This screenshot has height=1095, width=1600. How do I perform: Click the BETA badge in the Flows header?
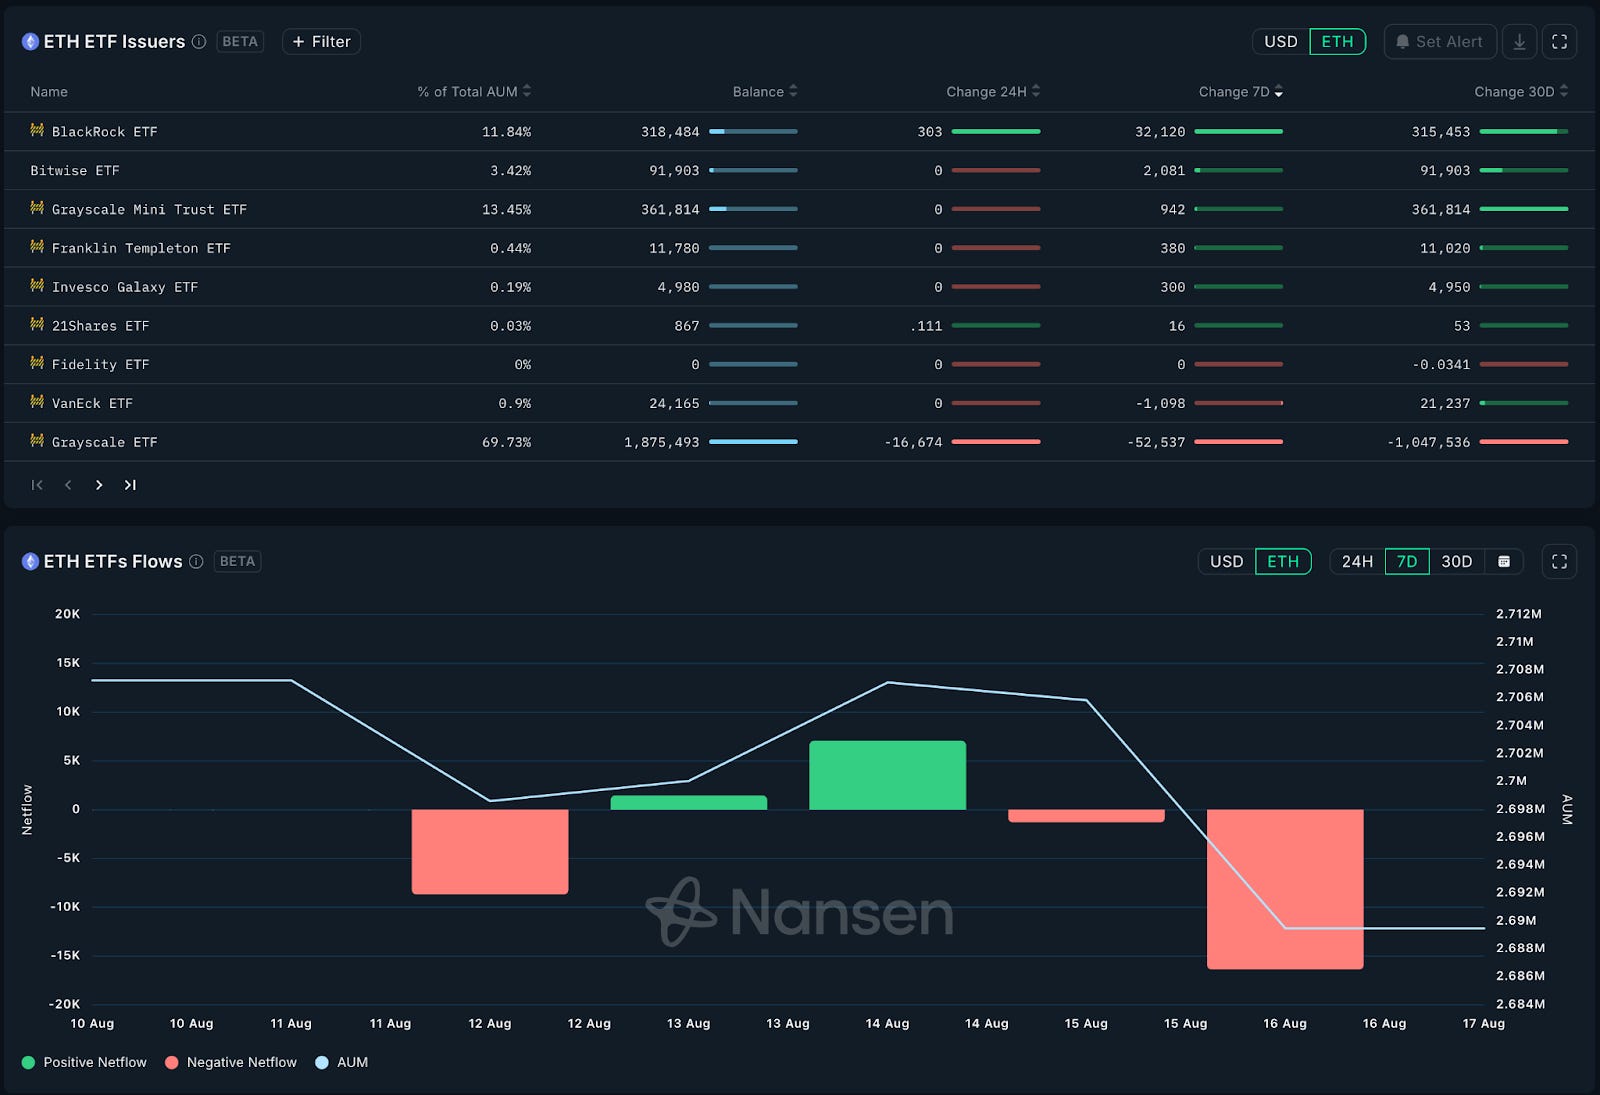coord(237,562)
